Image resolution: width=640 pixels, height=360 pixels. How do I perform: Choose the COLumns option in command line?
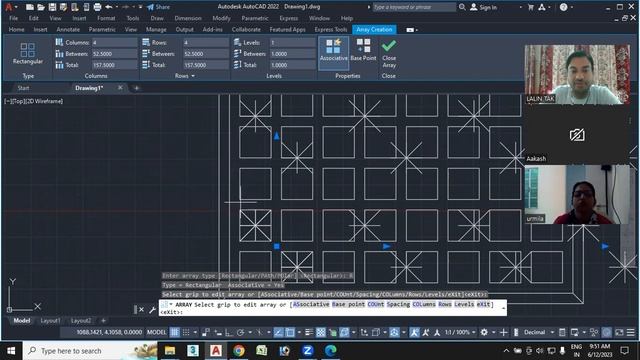pos(424,304)
